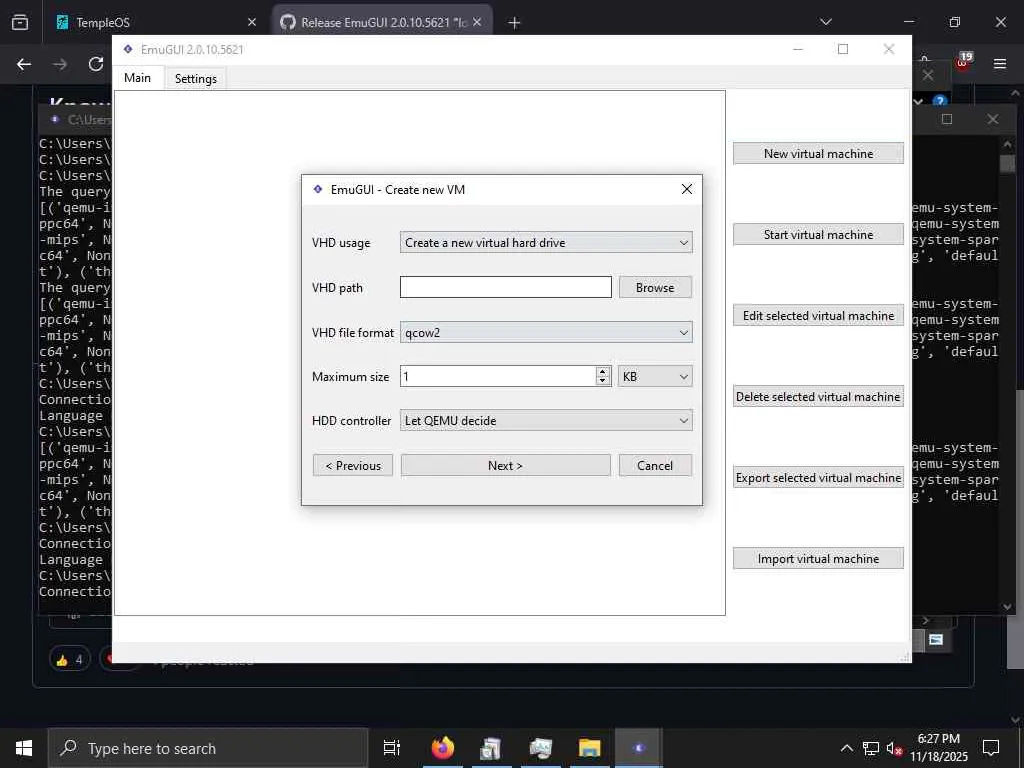Click the taskbar search box

(208, 748)
